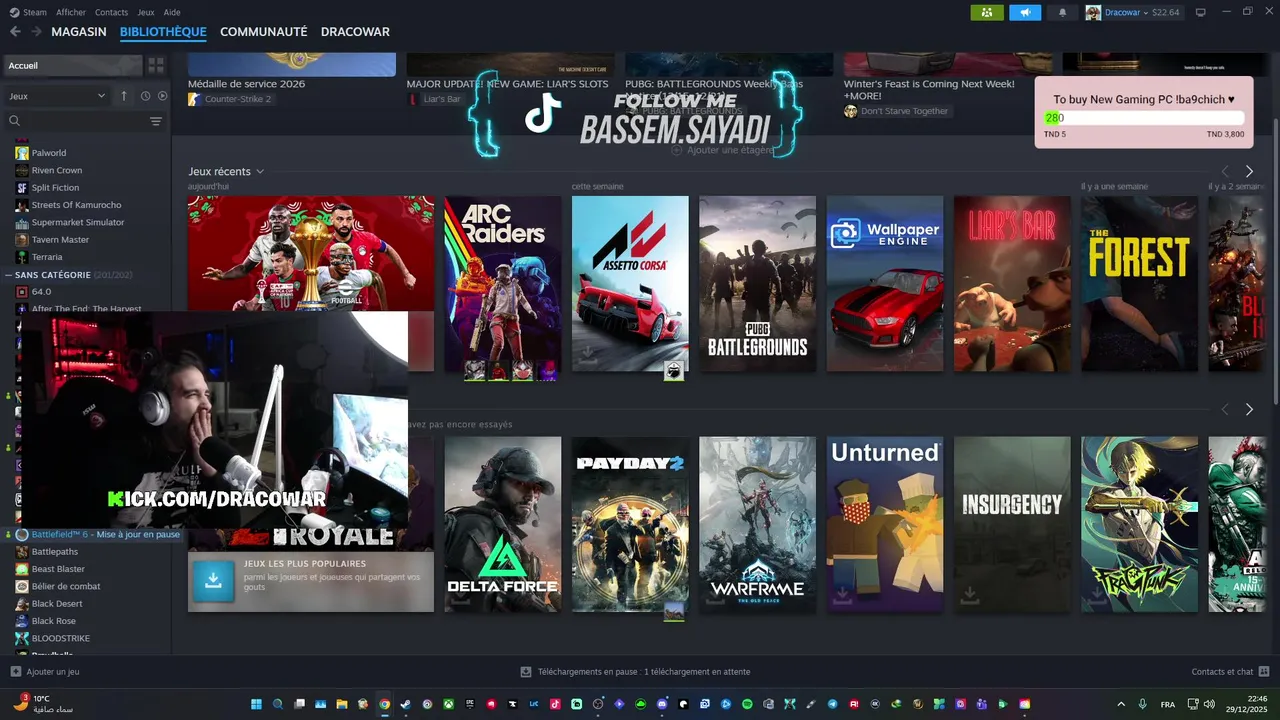Image resolution: width=1280 pixels, height=720 pixels.
Task: Select Palworld in the library list
Action: click(x=49, y=153)
